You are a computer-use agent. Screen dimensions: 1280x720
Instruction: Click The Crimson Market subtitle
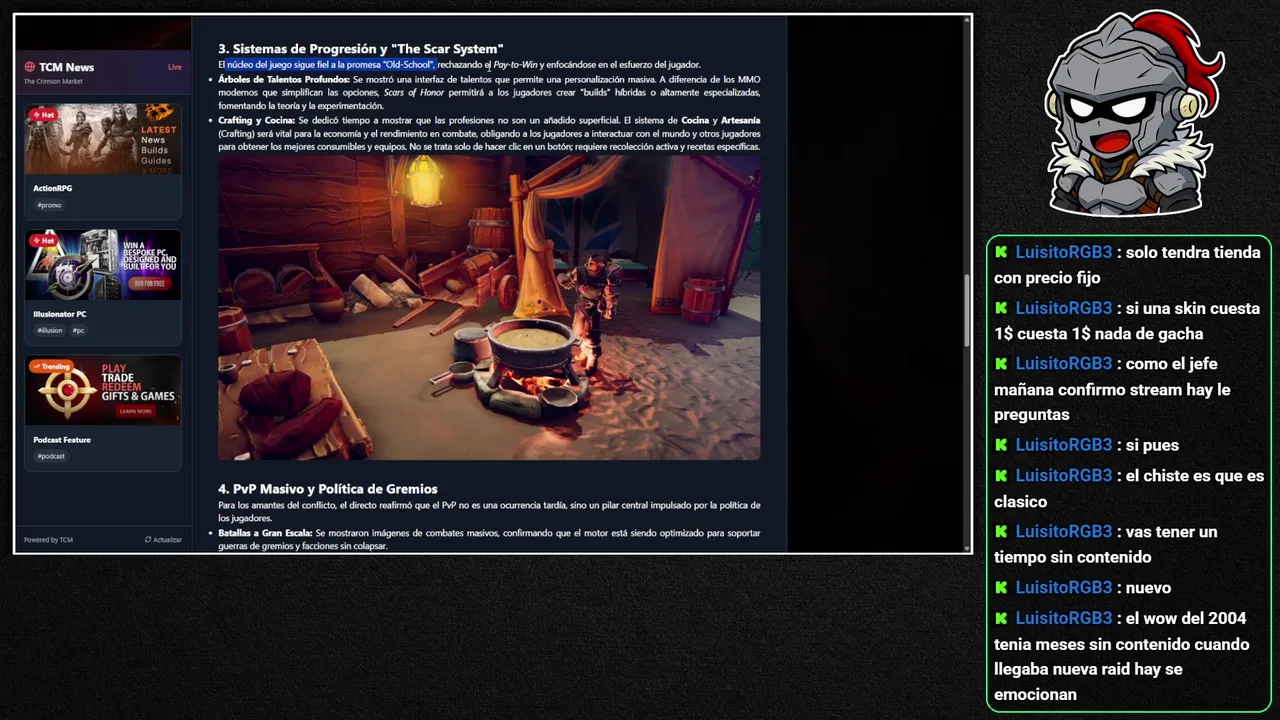tap(53, 81)
